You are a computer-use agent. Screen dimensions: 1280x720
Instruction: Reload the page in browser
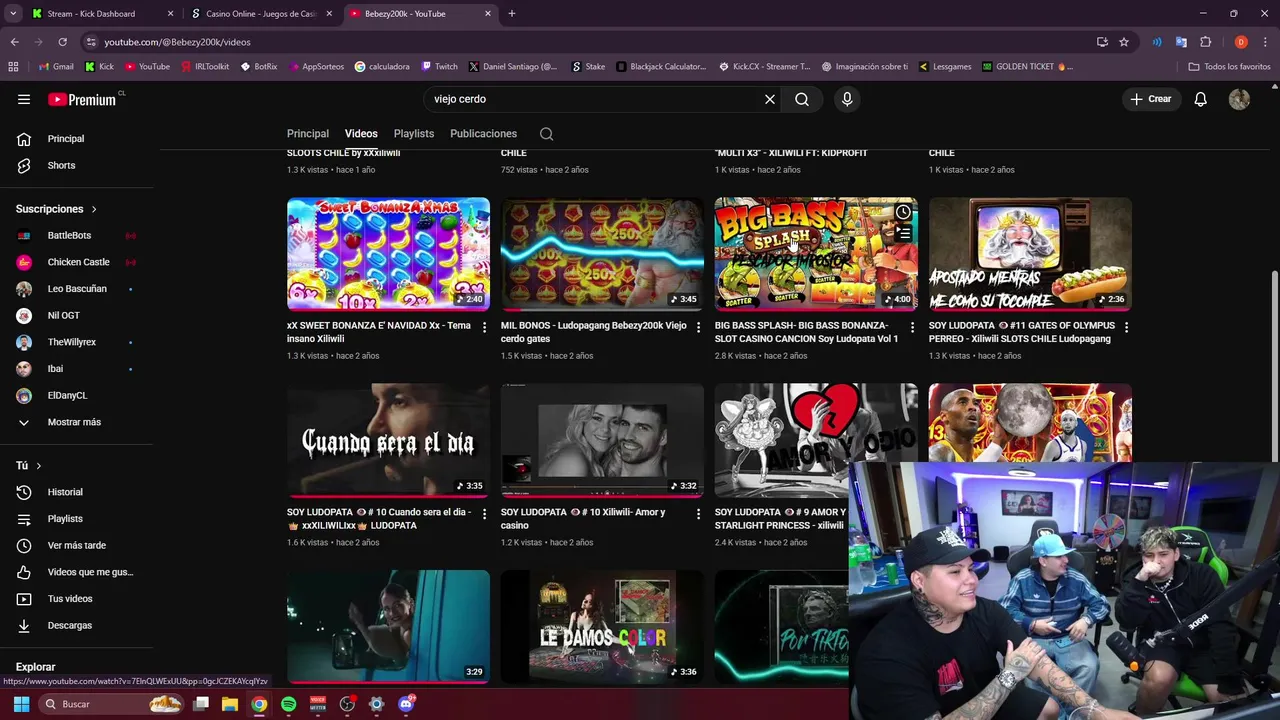(62, 42)
